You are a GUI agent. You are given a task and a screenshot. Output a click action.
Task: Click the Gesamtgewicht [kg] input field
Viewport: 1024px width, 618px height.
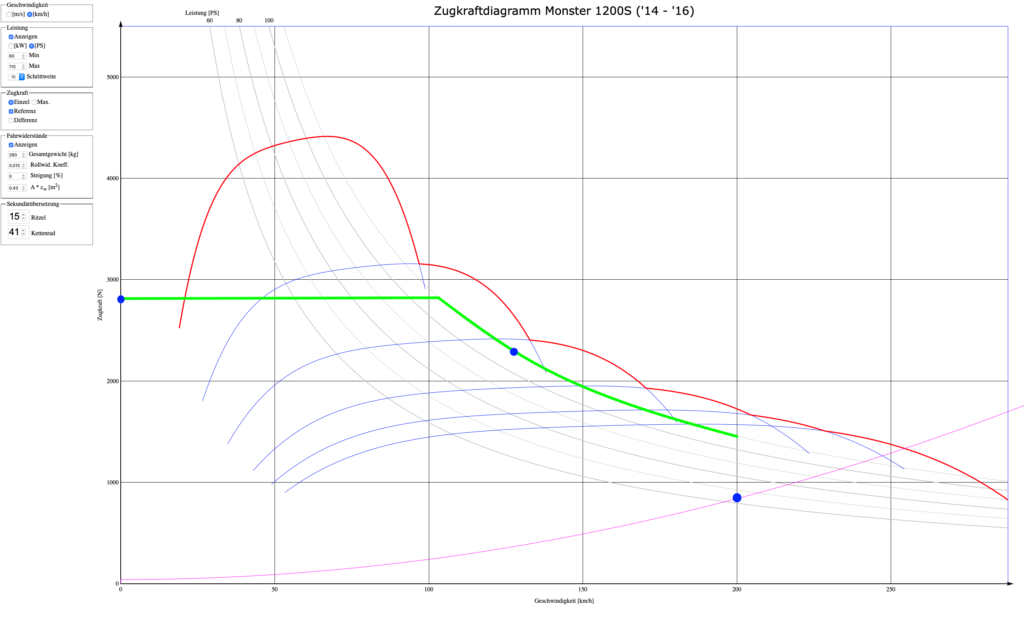point(17,155)
